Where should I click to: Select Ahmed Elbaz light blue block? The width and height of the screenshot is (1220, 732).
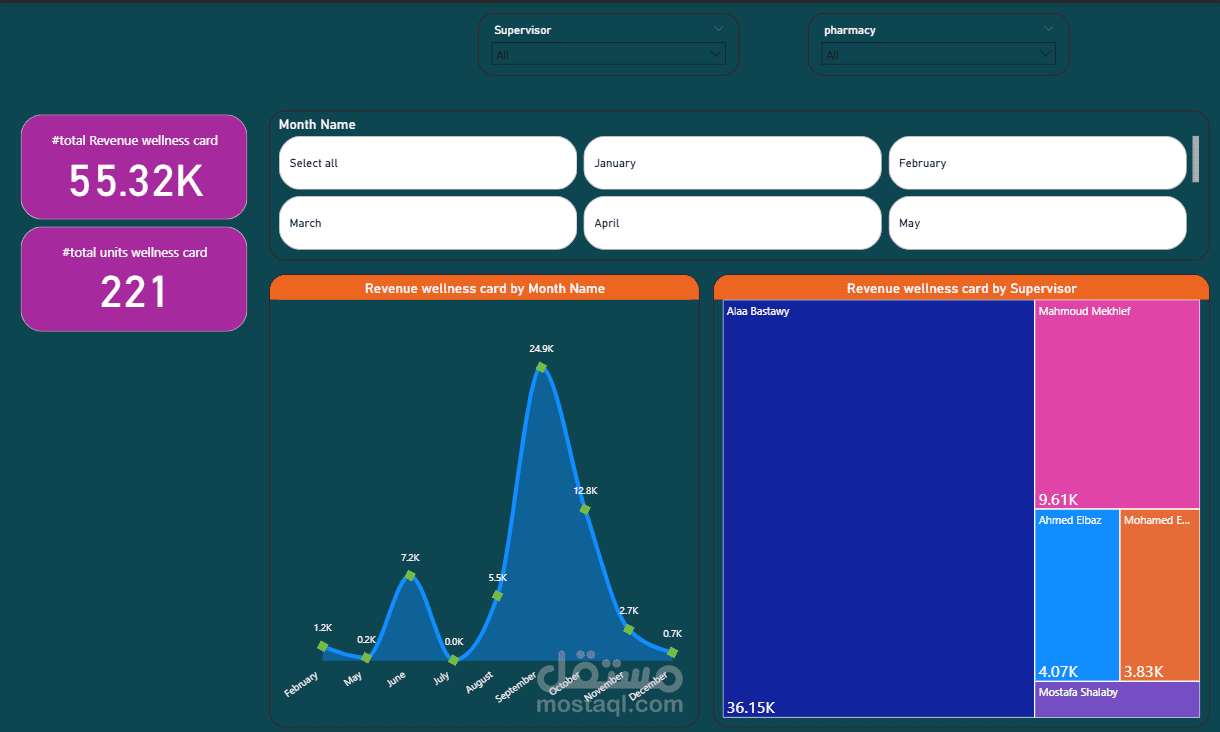click(x=1077, y=596)
